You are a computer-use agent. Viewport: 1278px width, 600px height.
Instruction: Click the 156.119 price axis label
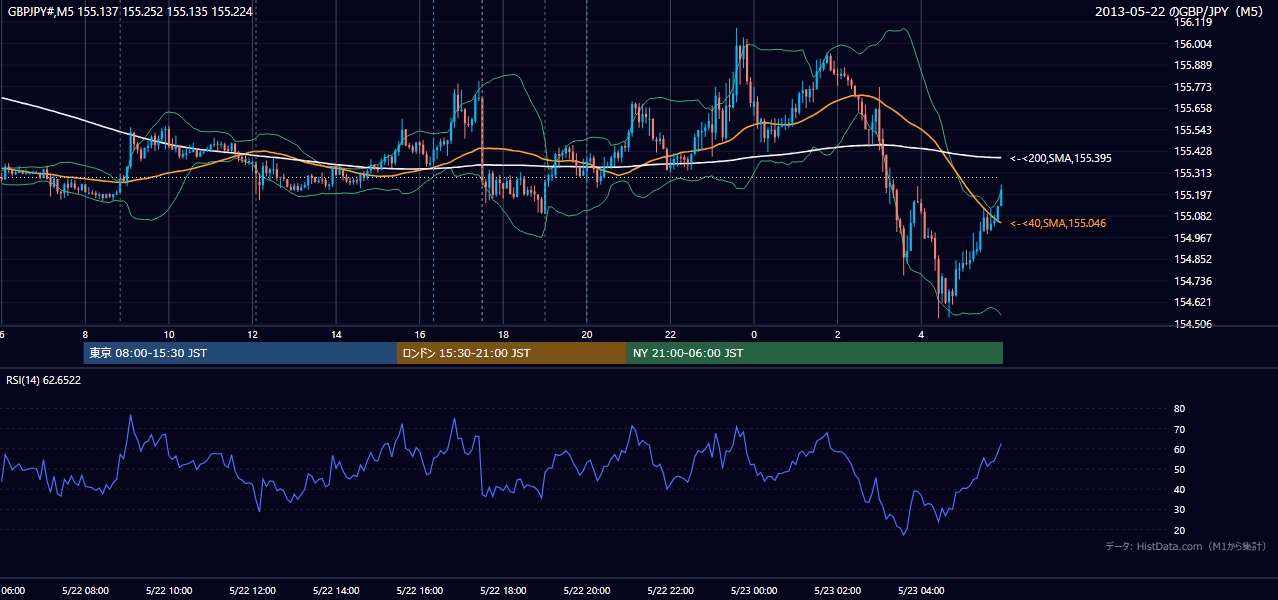(1193, 22)
